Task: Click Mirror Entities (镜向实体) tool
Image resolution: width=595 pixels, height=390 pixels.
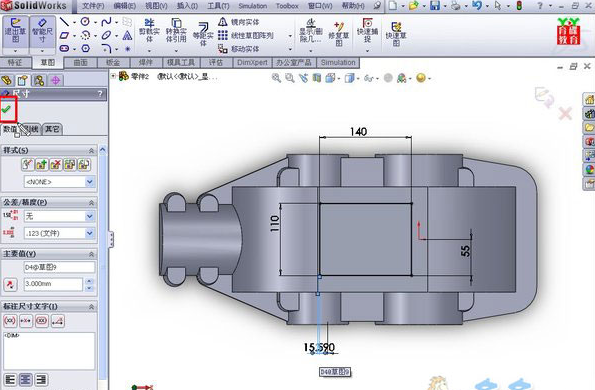Action: click(239, 22)
